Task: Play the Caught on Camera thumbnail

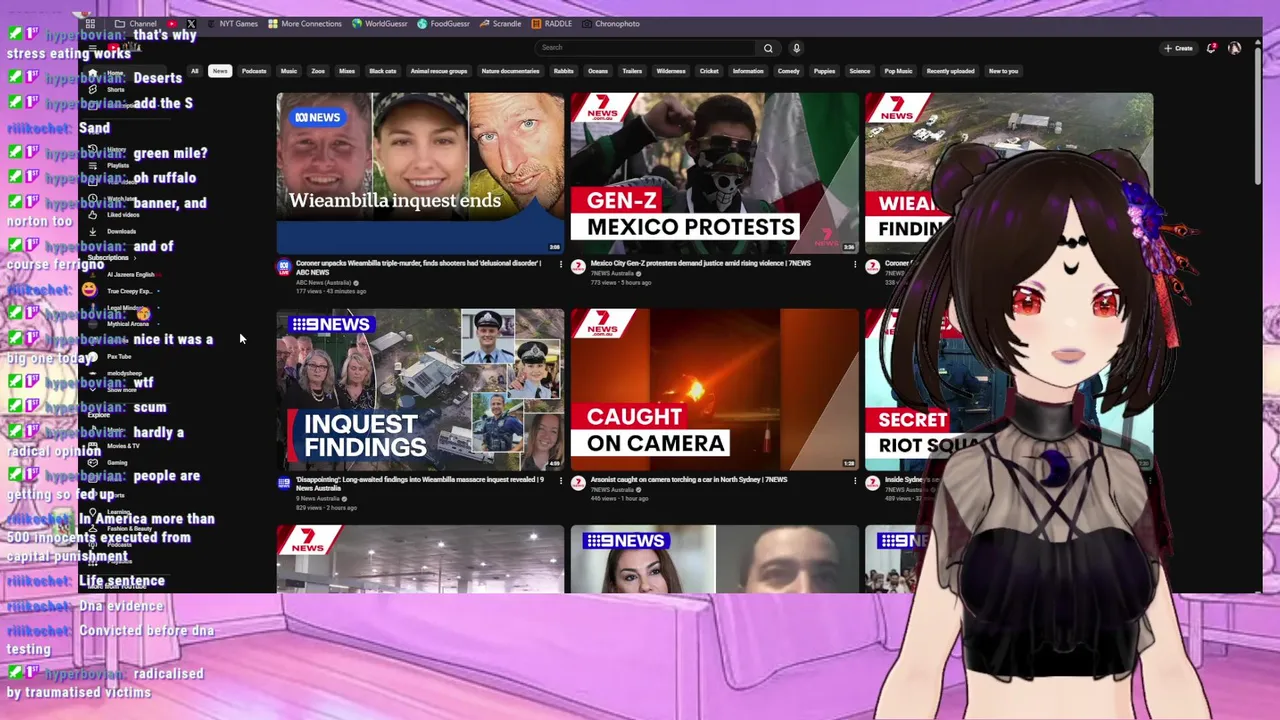Action: pyautogui.click(x=714, y=389)
